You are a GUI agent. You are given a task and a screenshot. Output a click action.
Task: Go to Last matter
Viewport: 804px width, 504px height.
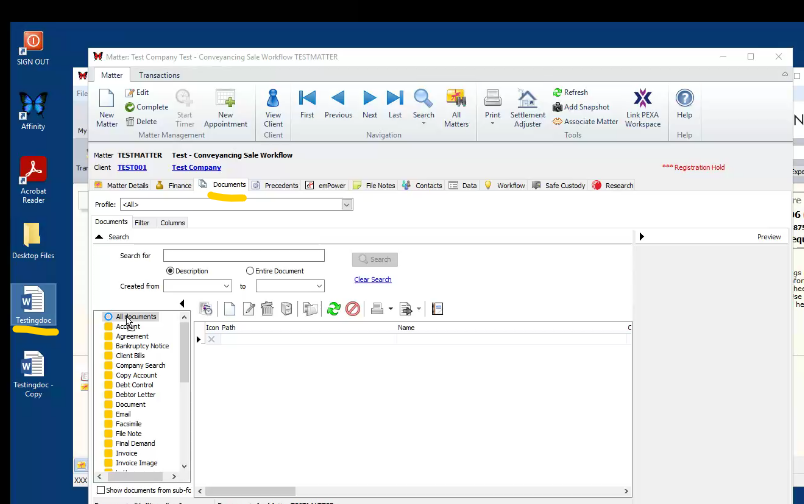[x=395, y=104]
